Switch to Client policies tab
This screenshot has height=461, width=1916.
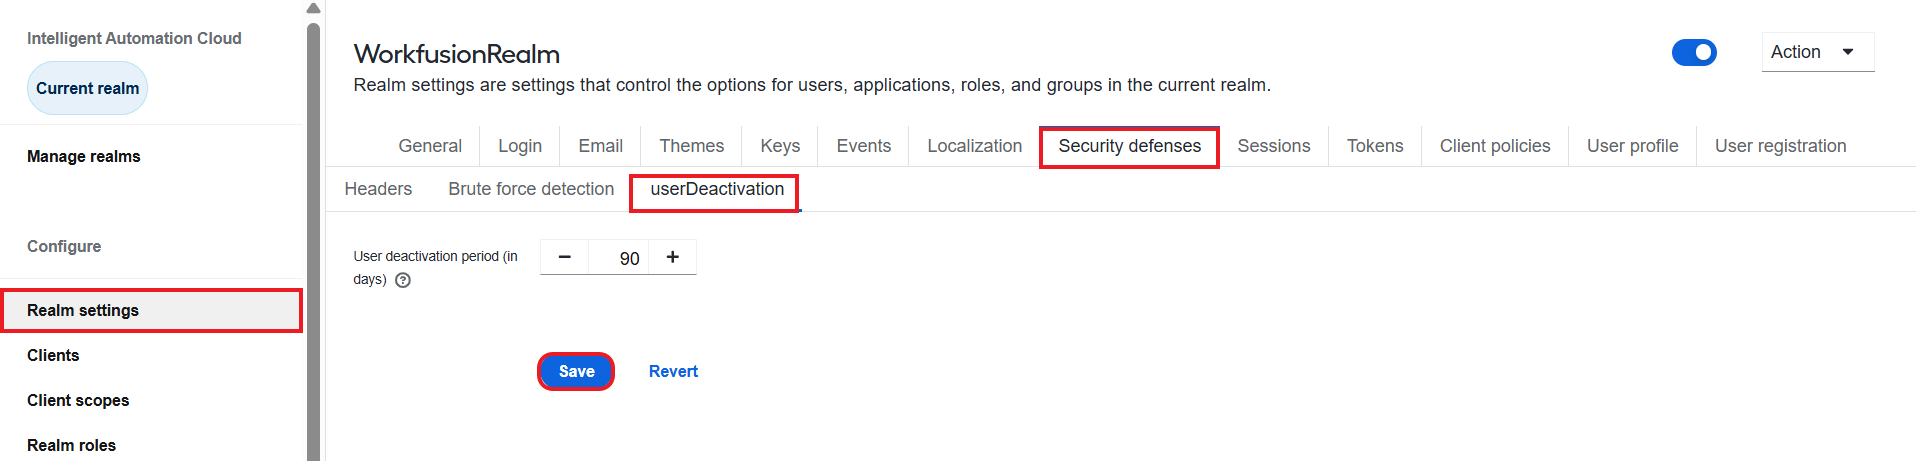[1494, 146]
